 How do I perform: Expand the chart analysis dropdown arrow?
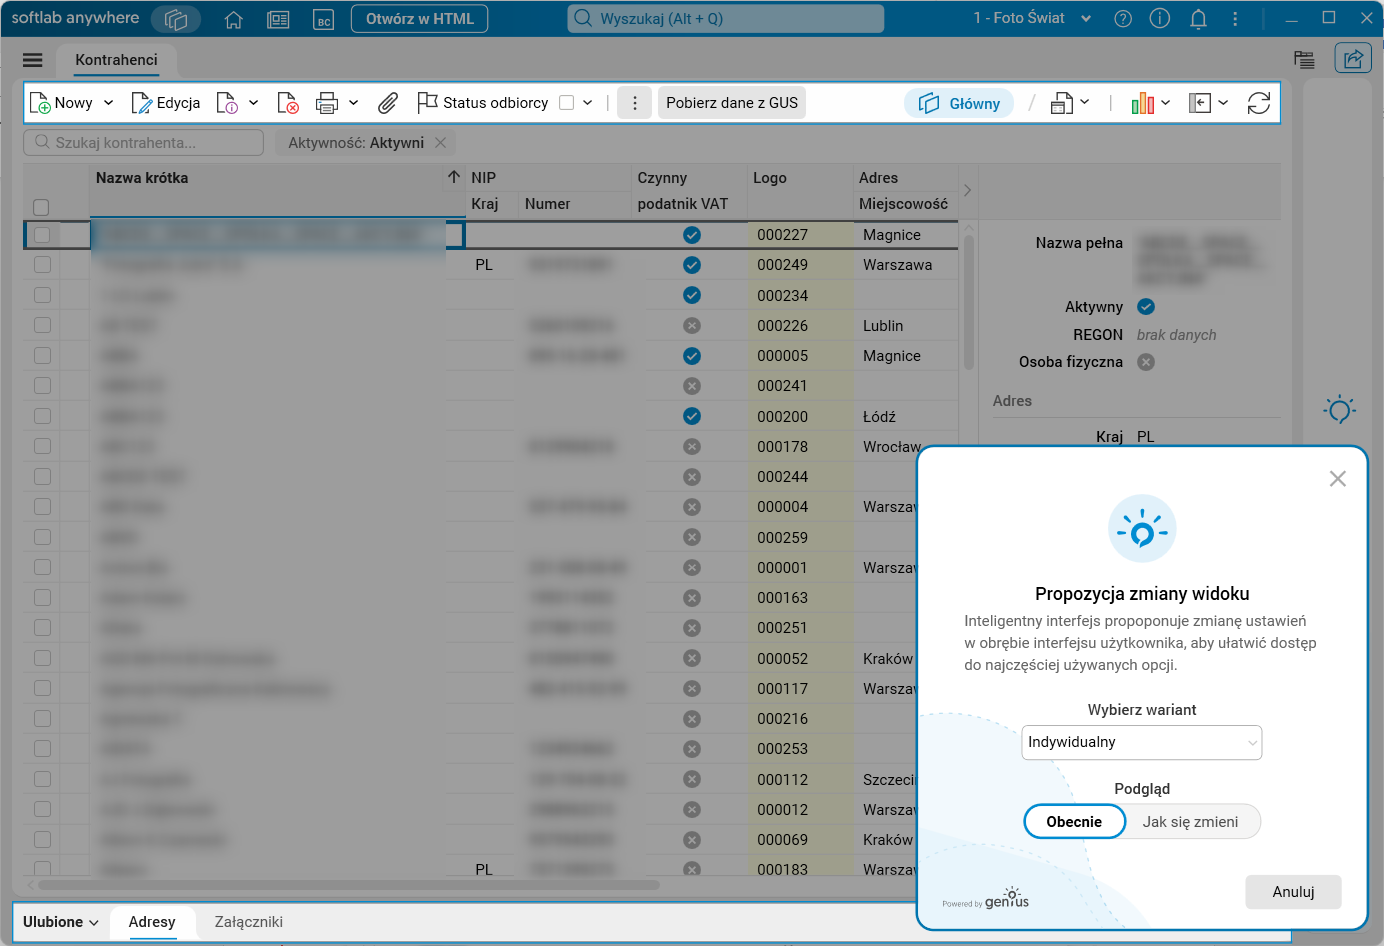[1166, 103]
